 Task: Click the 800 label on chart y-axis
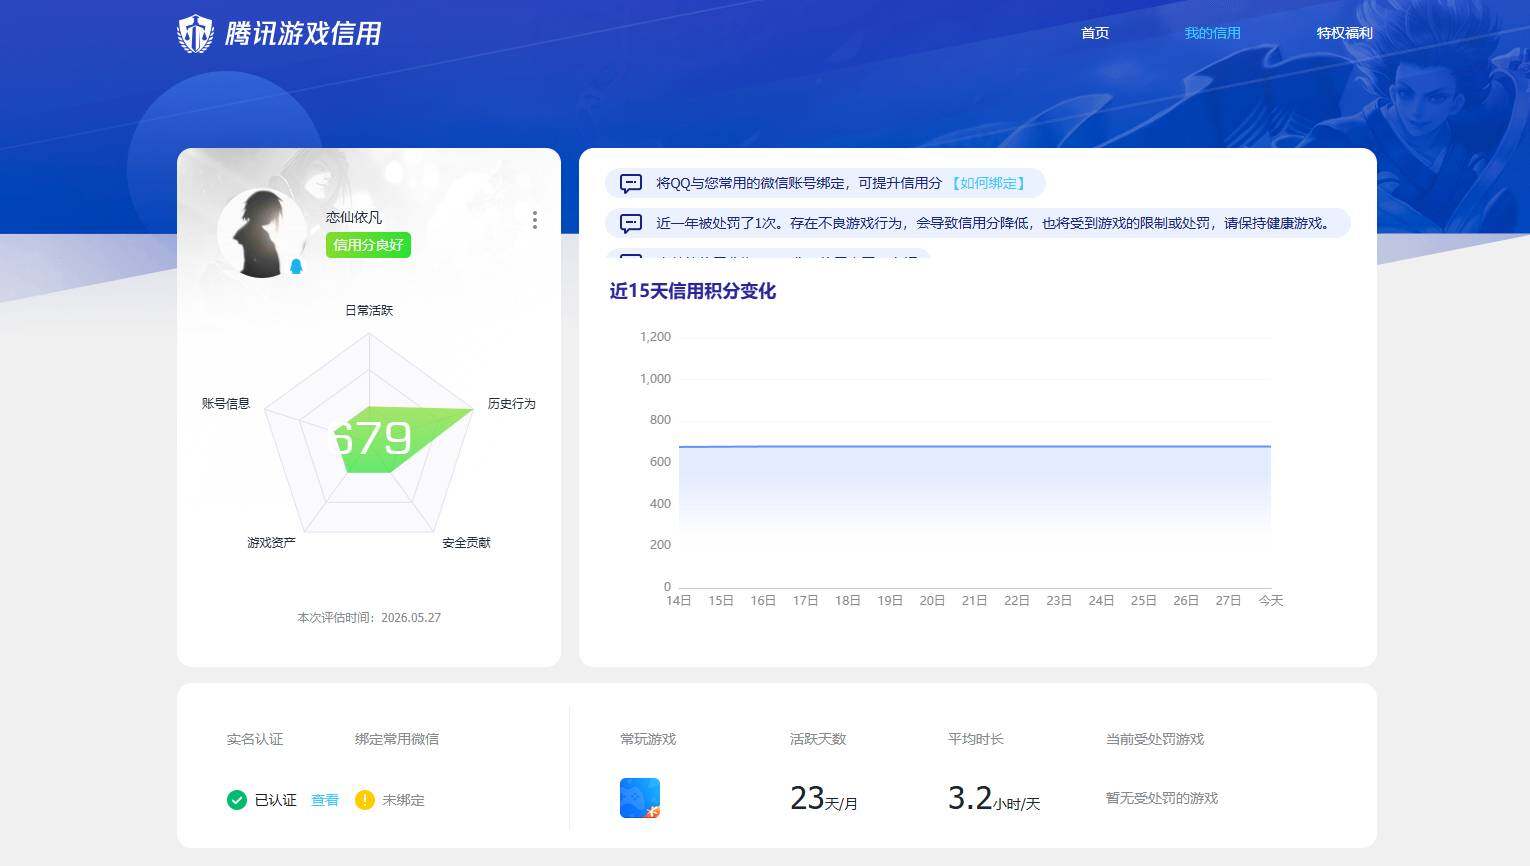[x=660, y=420]
